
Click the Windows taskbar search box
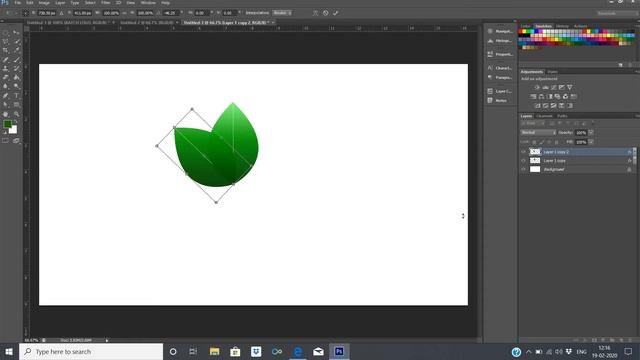(91, 352)
